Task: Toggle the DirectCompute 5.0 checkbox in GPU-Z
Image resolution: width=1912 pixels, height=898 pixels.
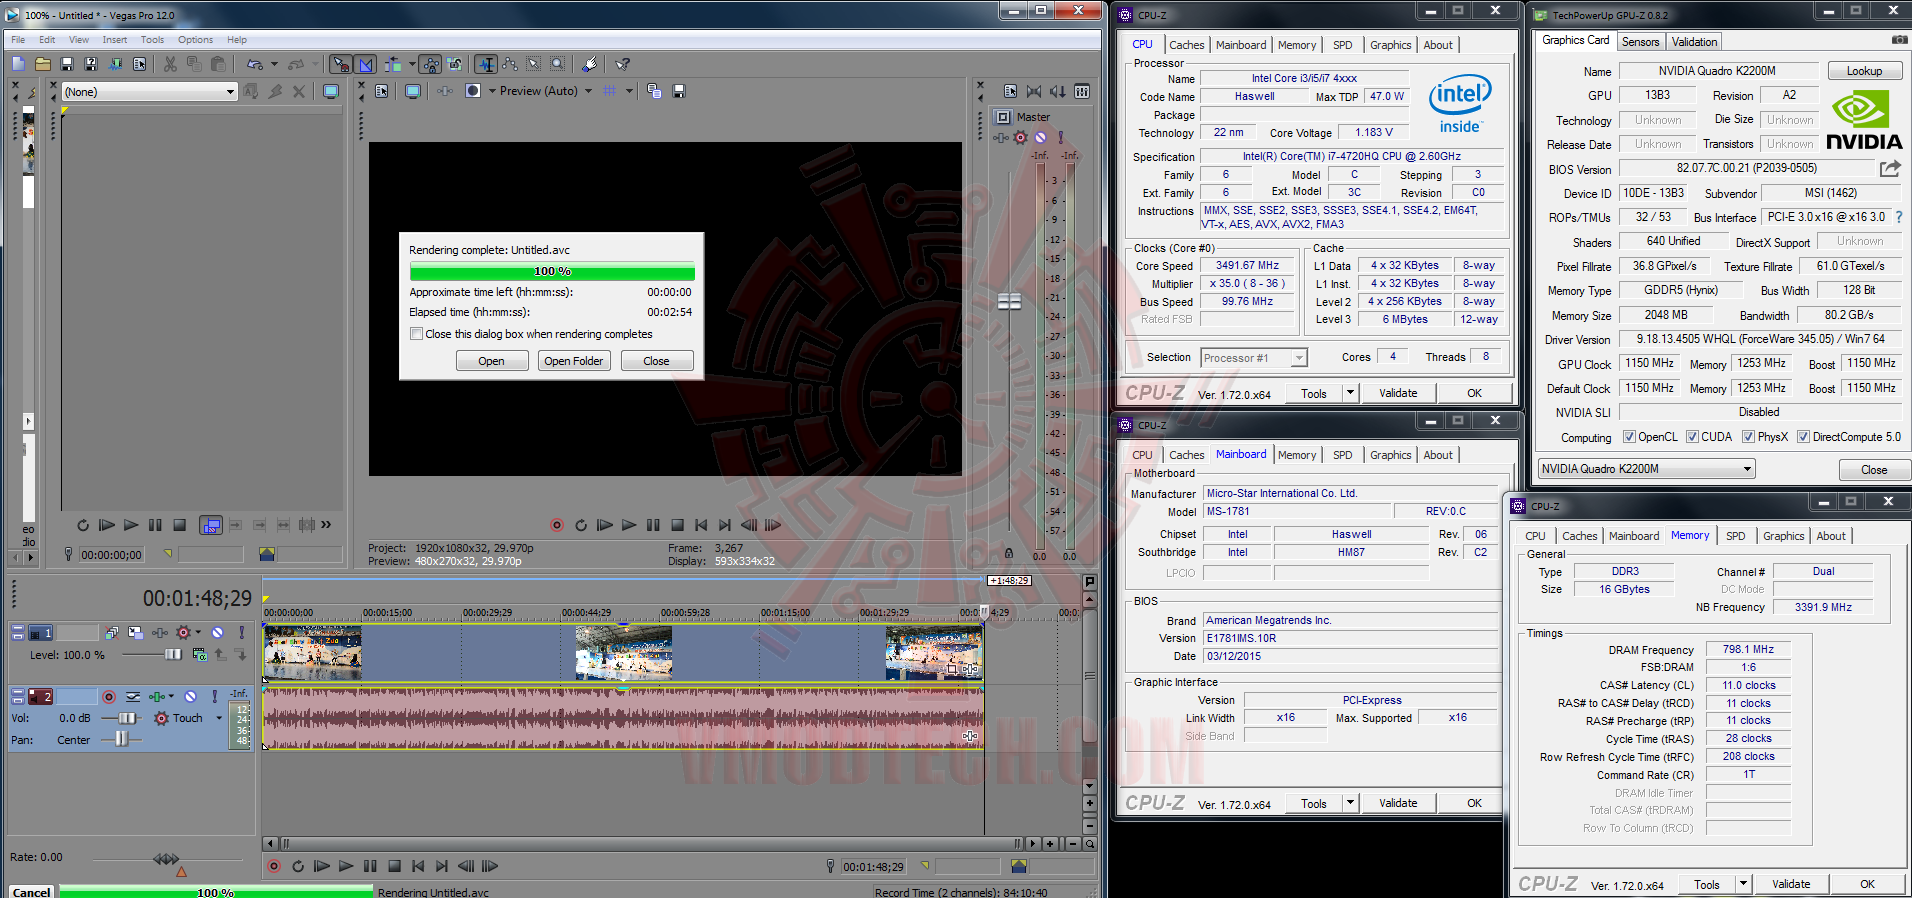Action: coord(1803,437)
